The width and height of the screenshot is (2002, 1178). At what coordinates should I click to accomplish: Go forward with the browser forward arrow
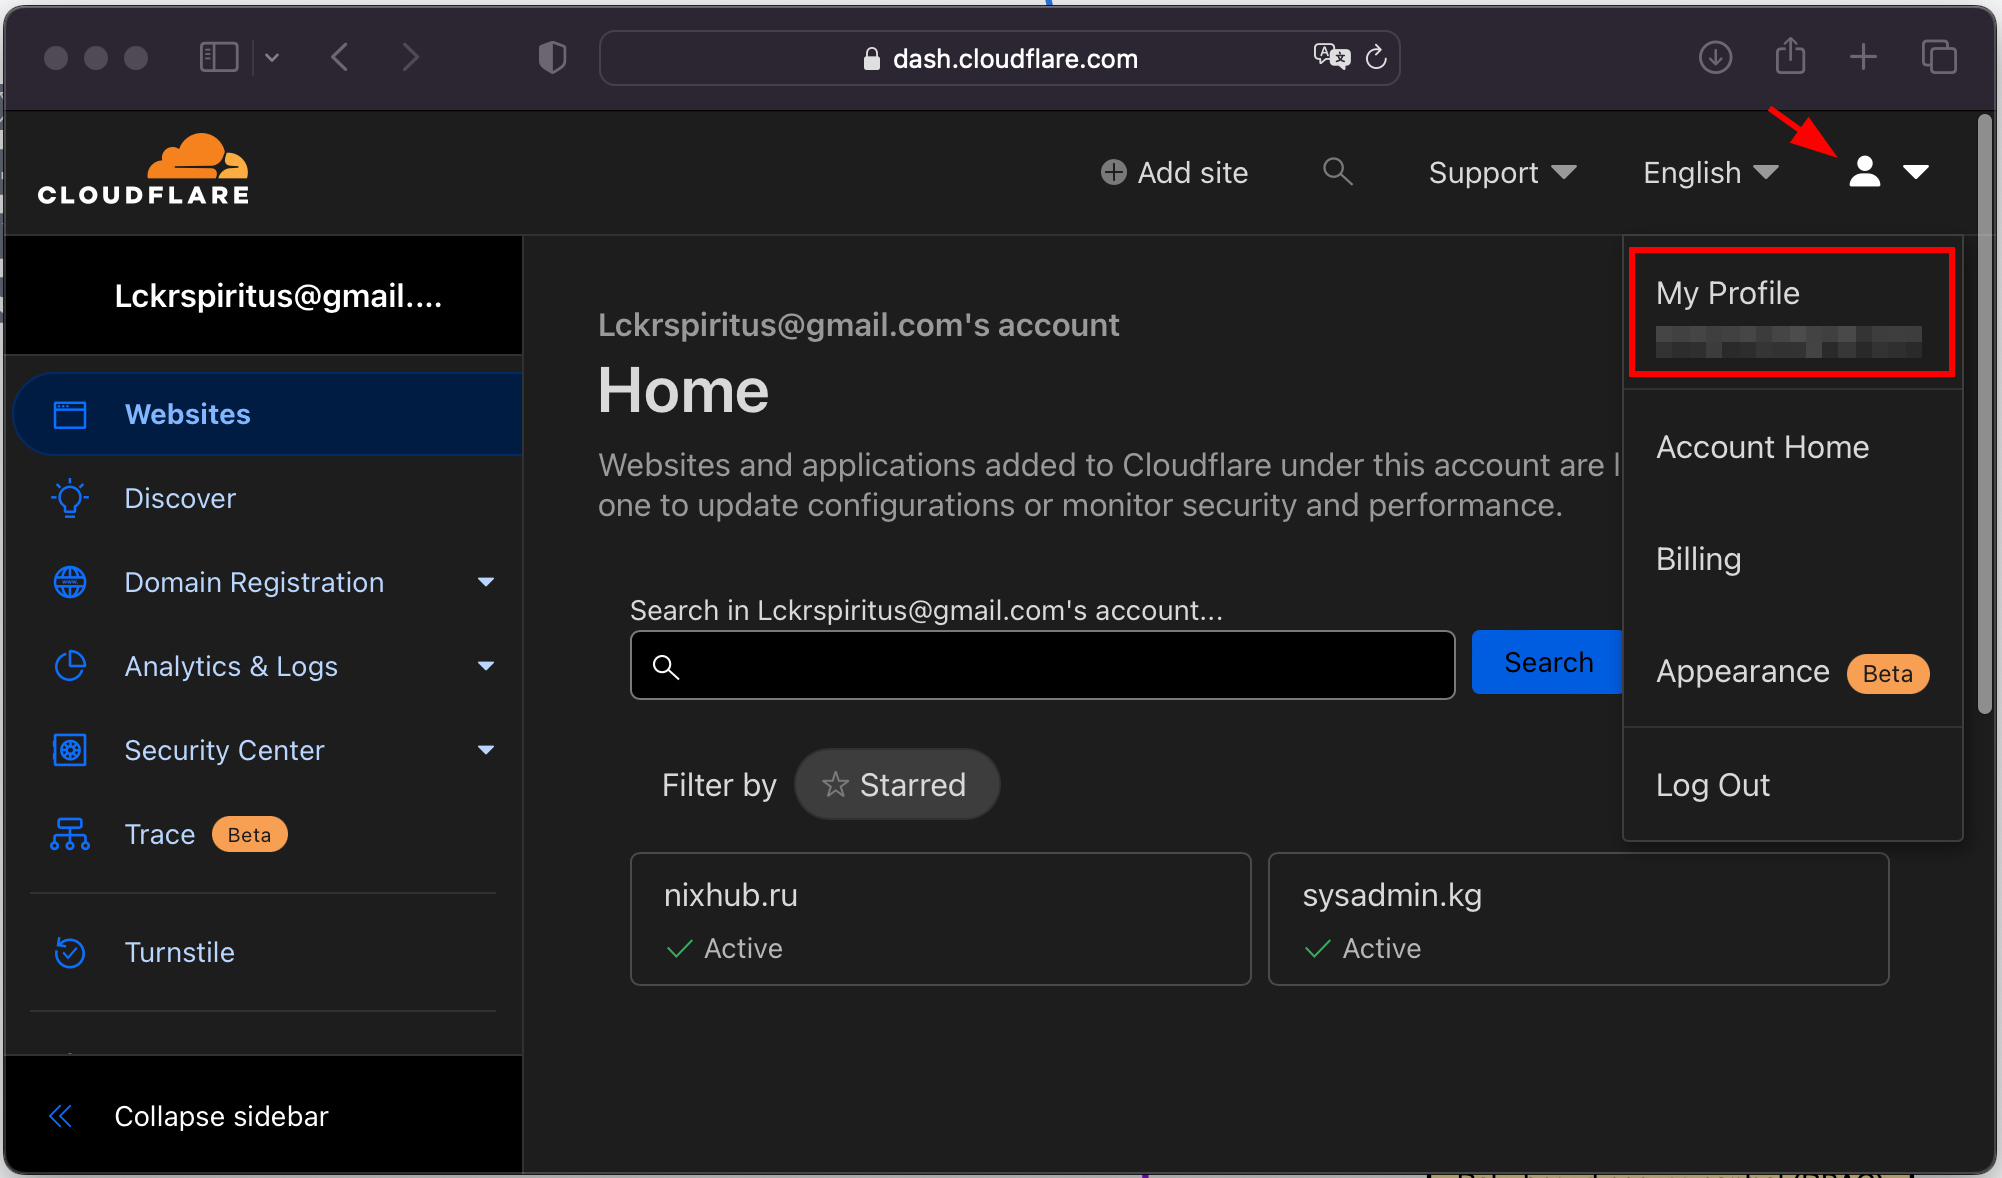coord(410,58)
